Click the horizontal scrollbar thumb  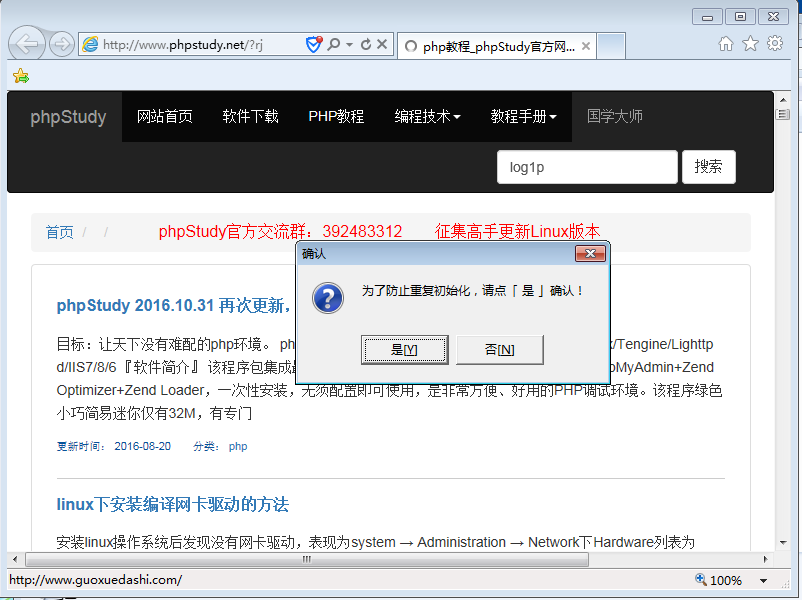point(307,559)
